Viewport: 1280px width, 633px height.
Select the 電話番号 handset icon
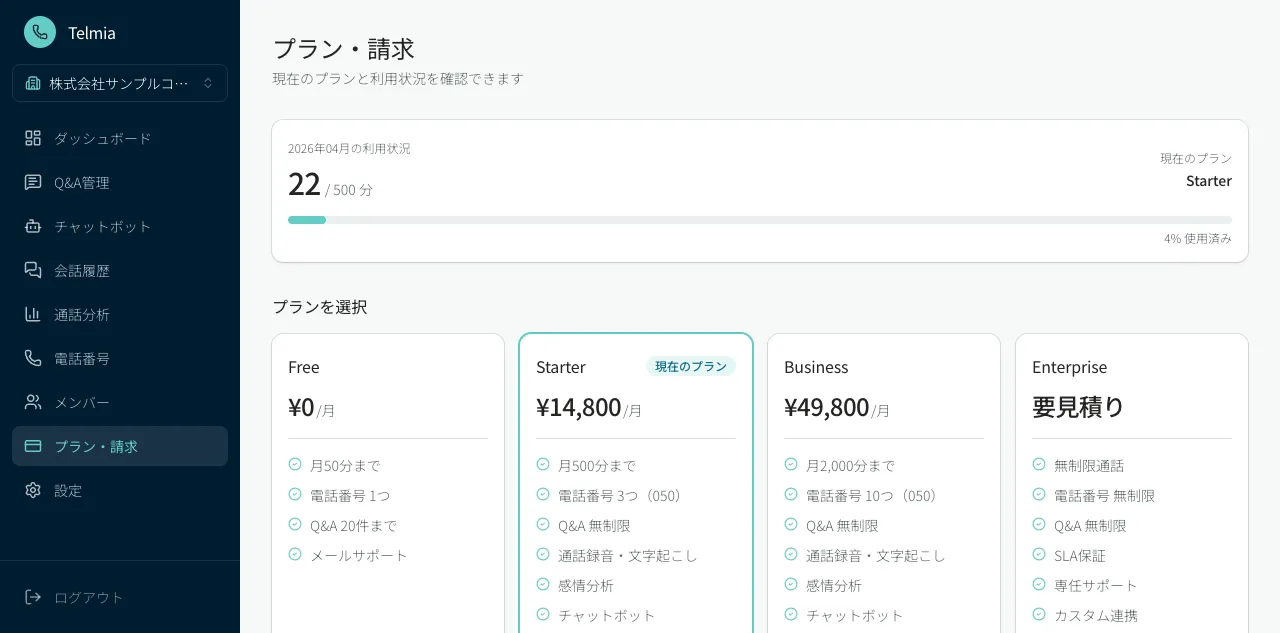pyautogui.click(x=33, y=358)
